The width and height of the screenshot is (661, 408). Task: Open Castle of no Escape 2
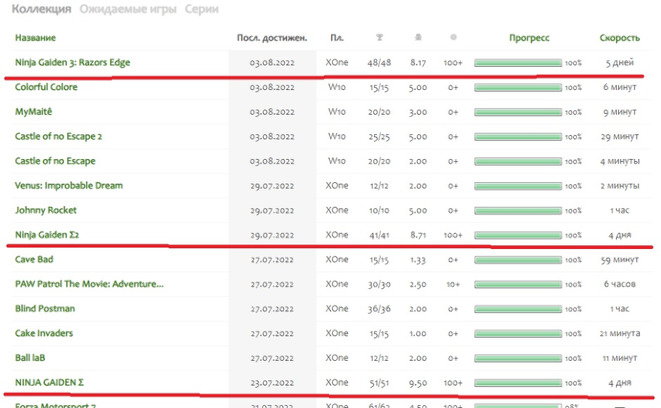[x=58, y=136]
